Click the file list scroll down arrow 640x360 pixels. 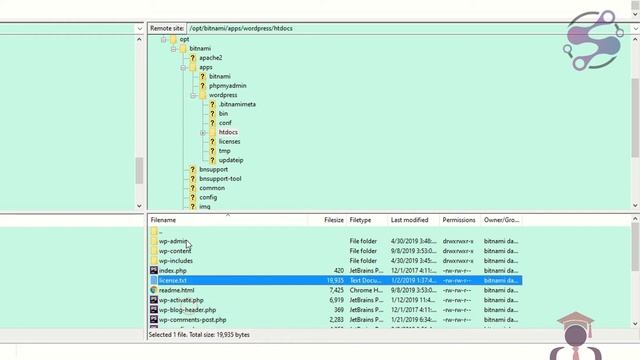tap(635, 324)
